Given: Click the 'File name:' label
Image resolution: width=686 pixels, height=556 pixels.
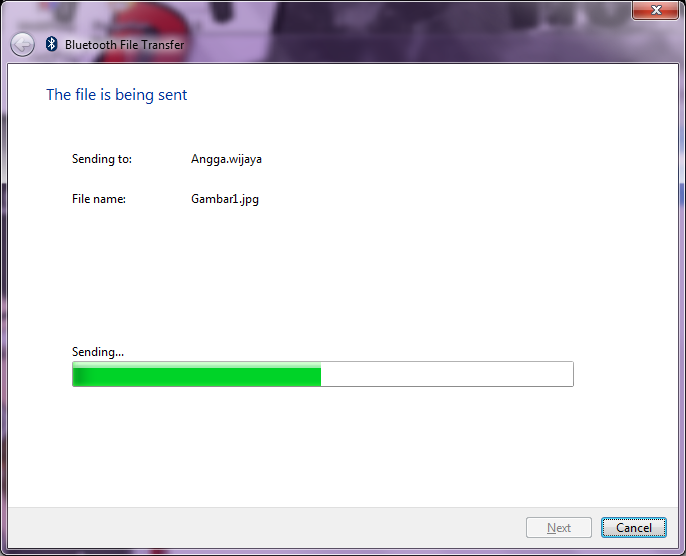Looking at the screenshot, I should (99, 199).
